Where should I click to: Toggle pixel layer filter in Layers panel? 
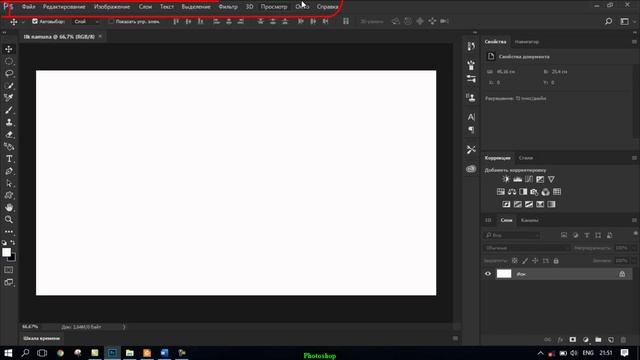tap(564, 235)
